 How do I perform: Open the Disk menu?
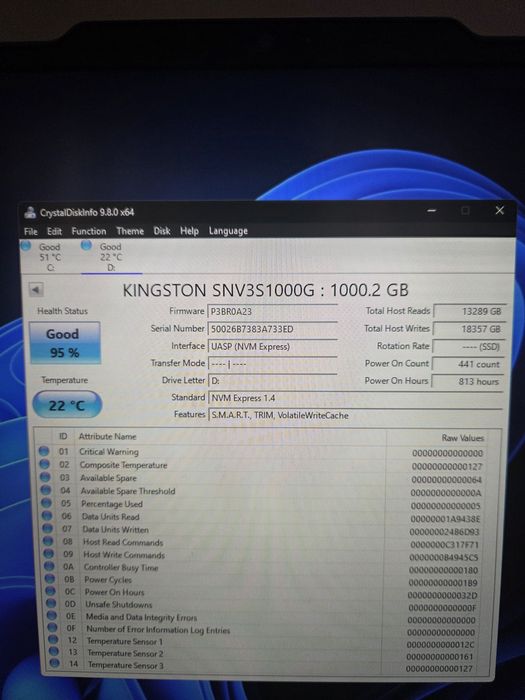click(x=162, y=231)
